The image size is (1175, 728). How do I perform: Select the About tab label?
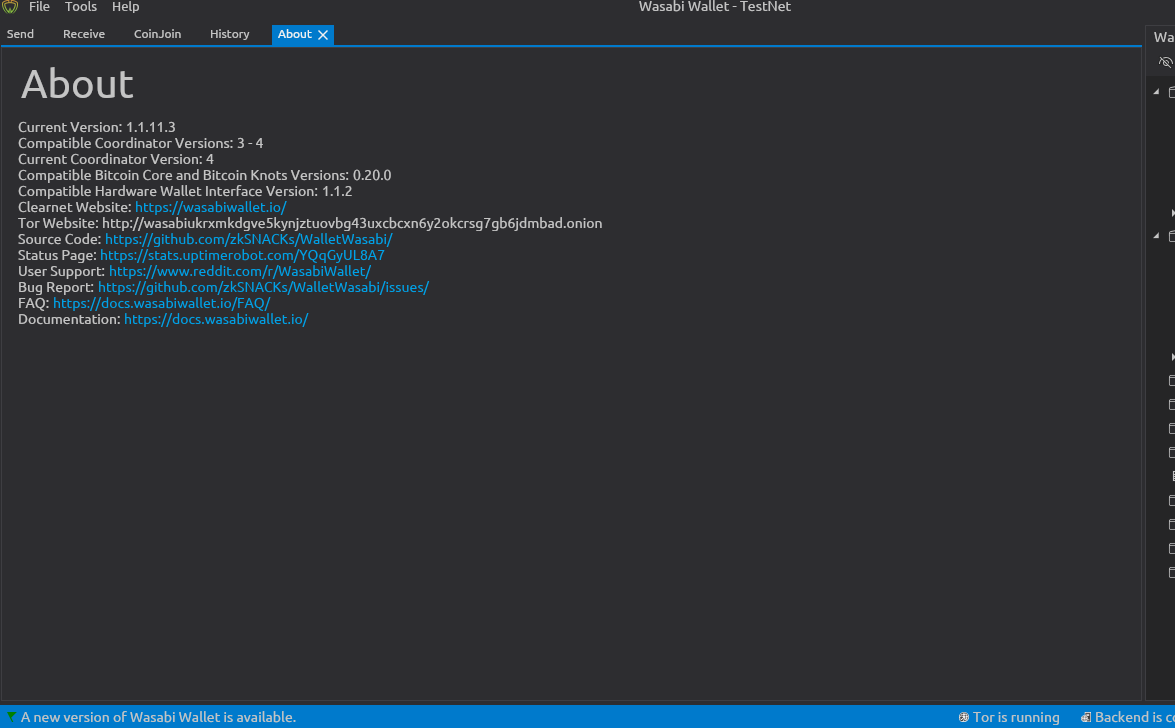(x=294, y=34)
